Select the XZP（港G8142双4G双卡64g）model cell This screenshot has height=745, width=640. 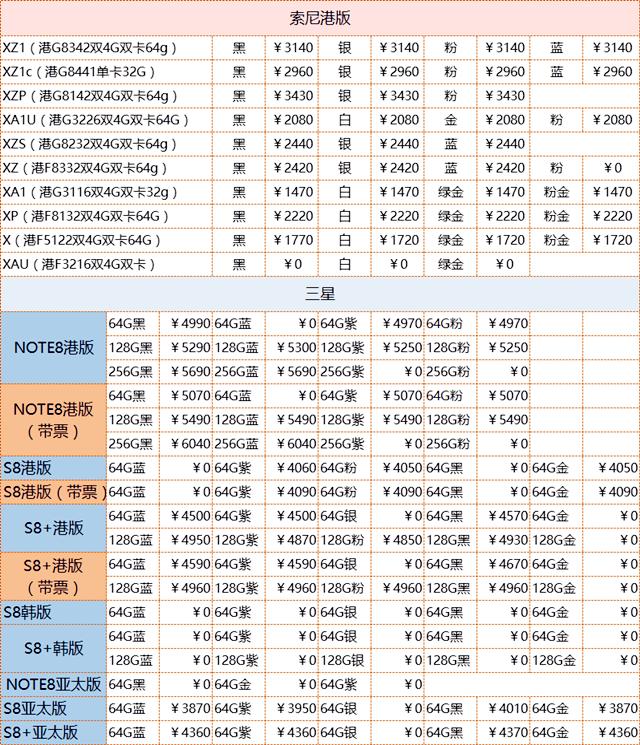[x=106, y=96]
